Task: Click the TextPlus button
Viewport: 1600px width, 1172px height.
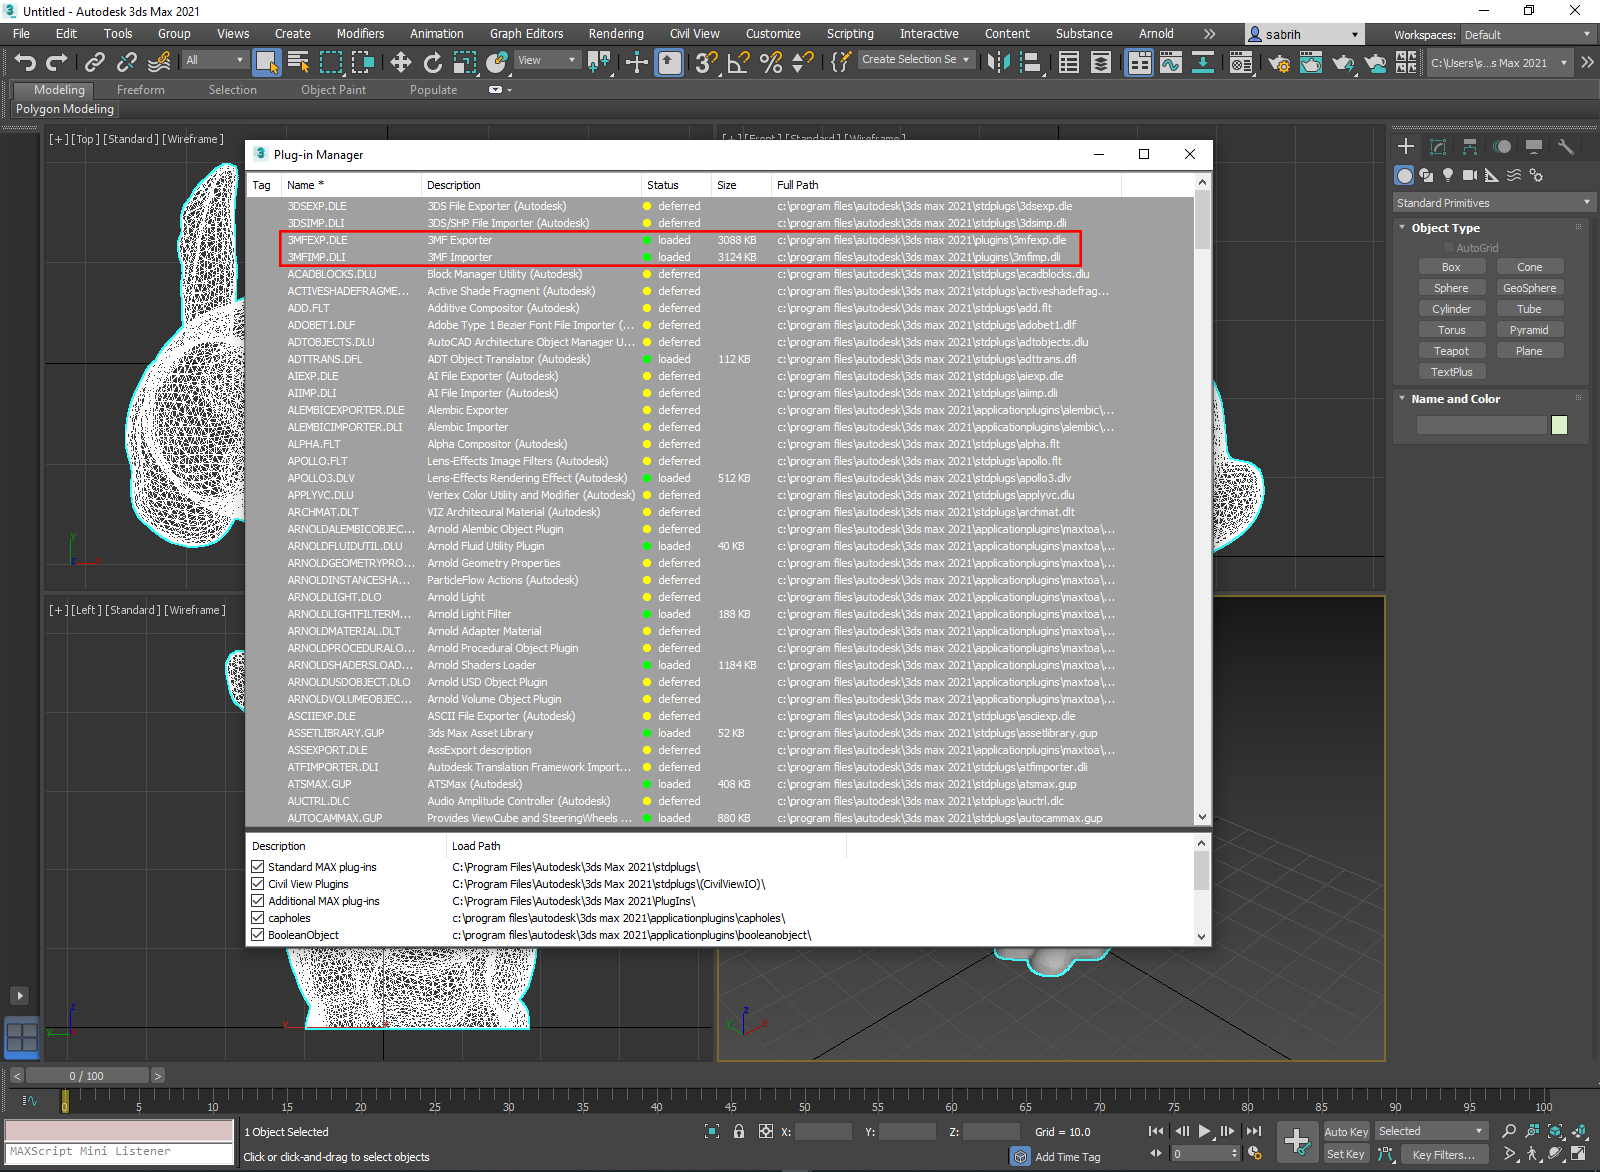Action: click(1451, 372)
